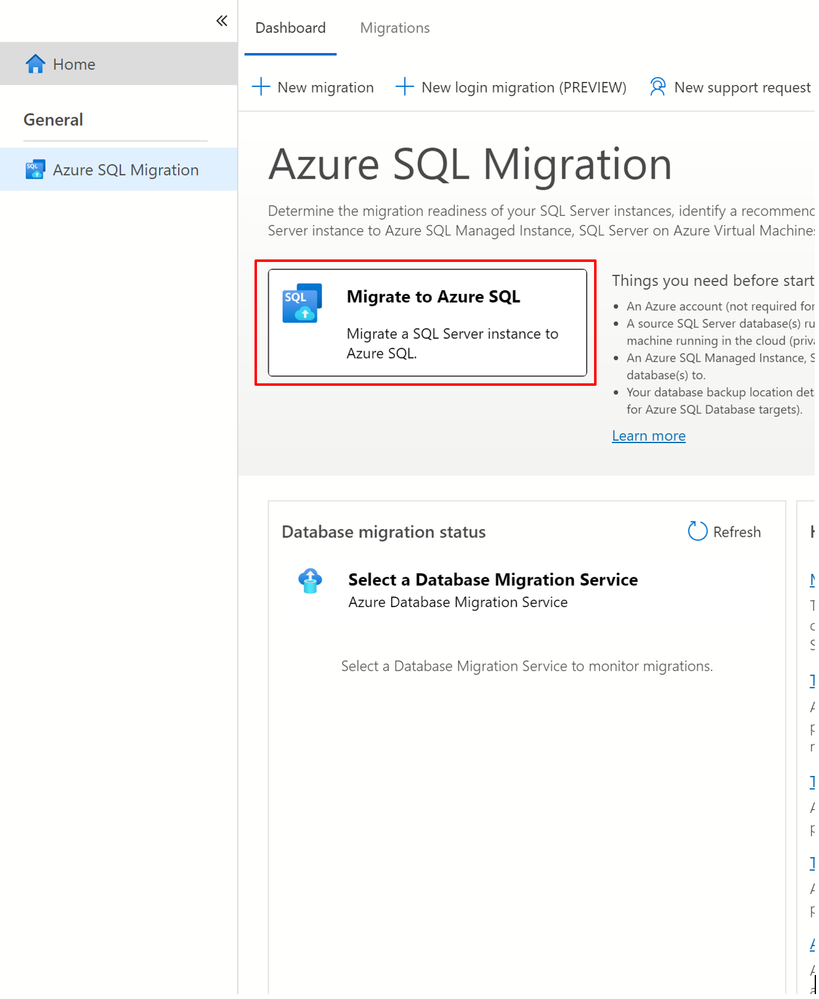Click the Azure SQL Migration sidebar icon

(35, 170)
